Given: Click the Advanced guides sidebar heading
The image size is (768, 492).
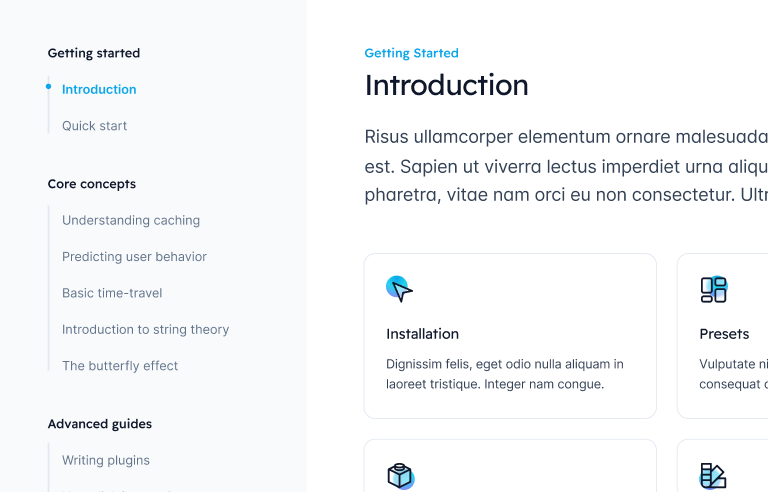Looking at the screenshot, I should coord(100,424).
